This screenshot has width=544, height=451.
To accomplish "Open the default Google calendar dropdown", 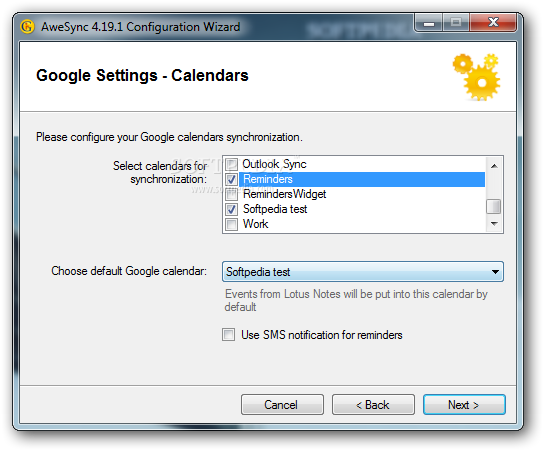I will 363,272.
